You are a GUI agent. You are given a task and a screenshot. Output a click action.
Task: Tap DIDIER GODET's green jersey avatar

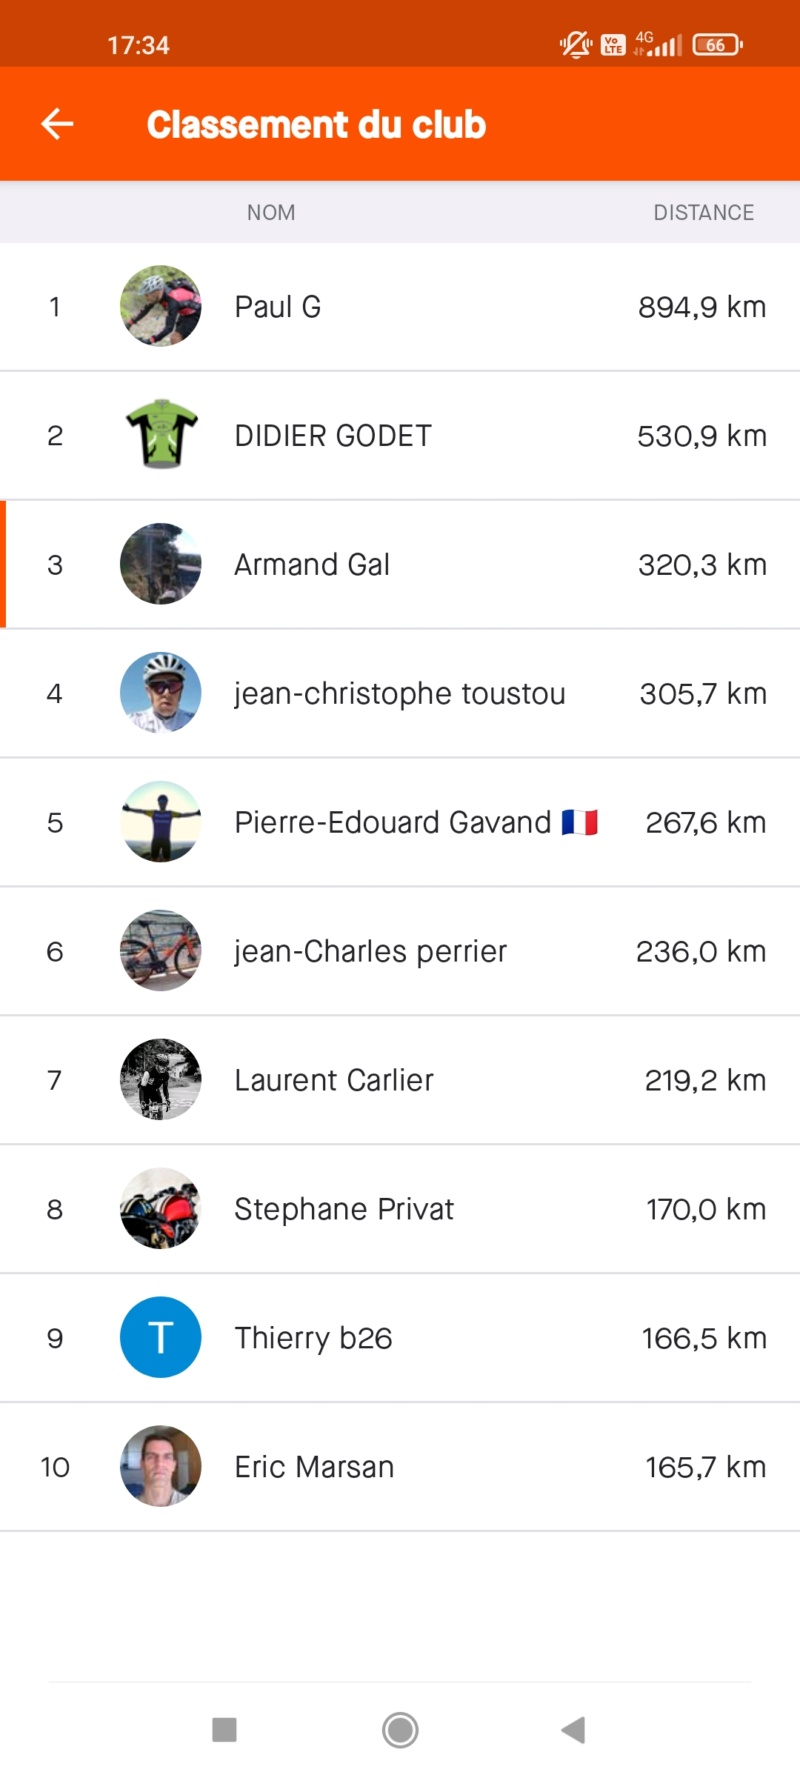pyautogui.click(x=160, y=435)
